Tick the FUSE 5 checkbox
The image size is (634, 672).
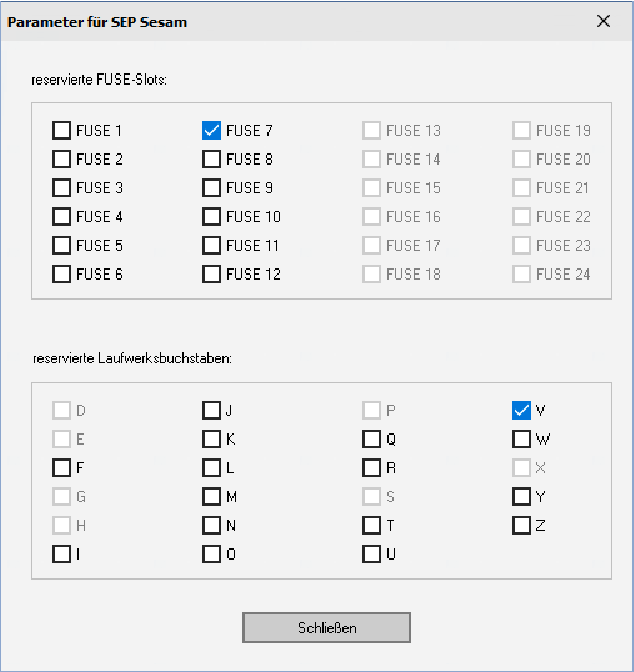pos(62,245)
